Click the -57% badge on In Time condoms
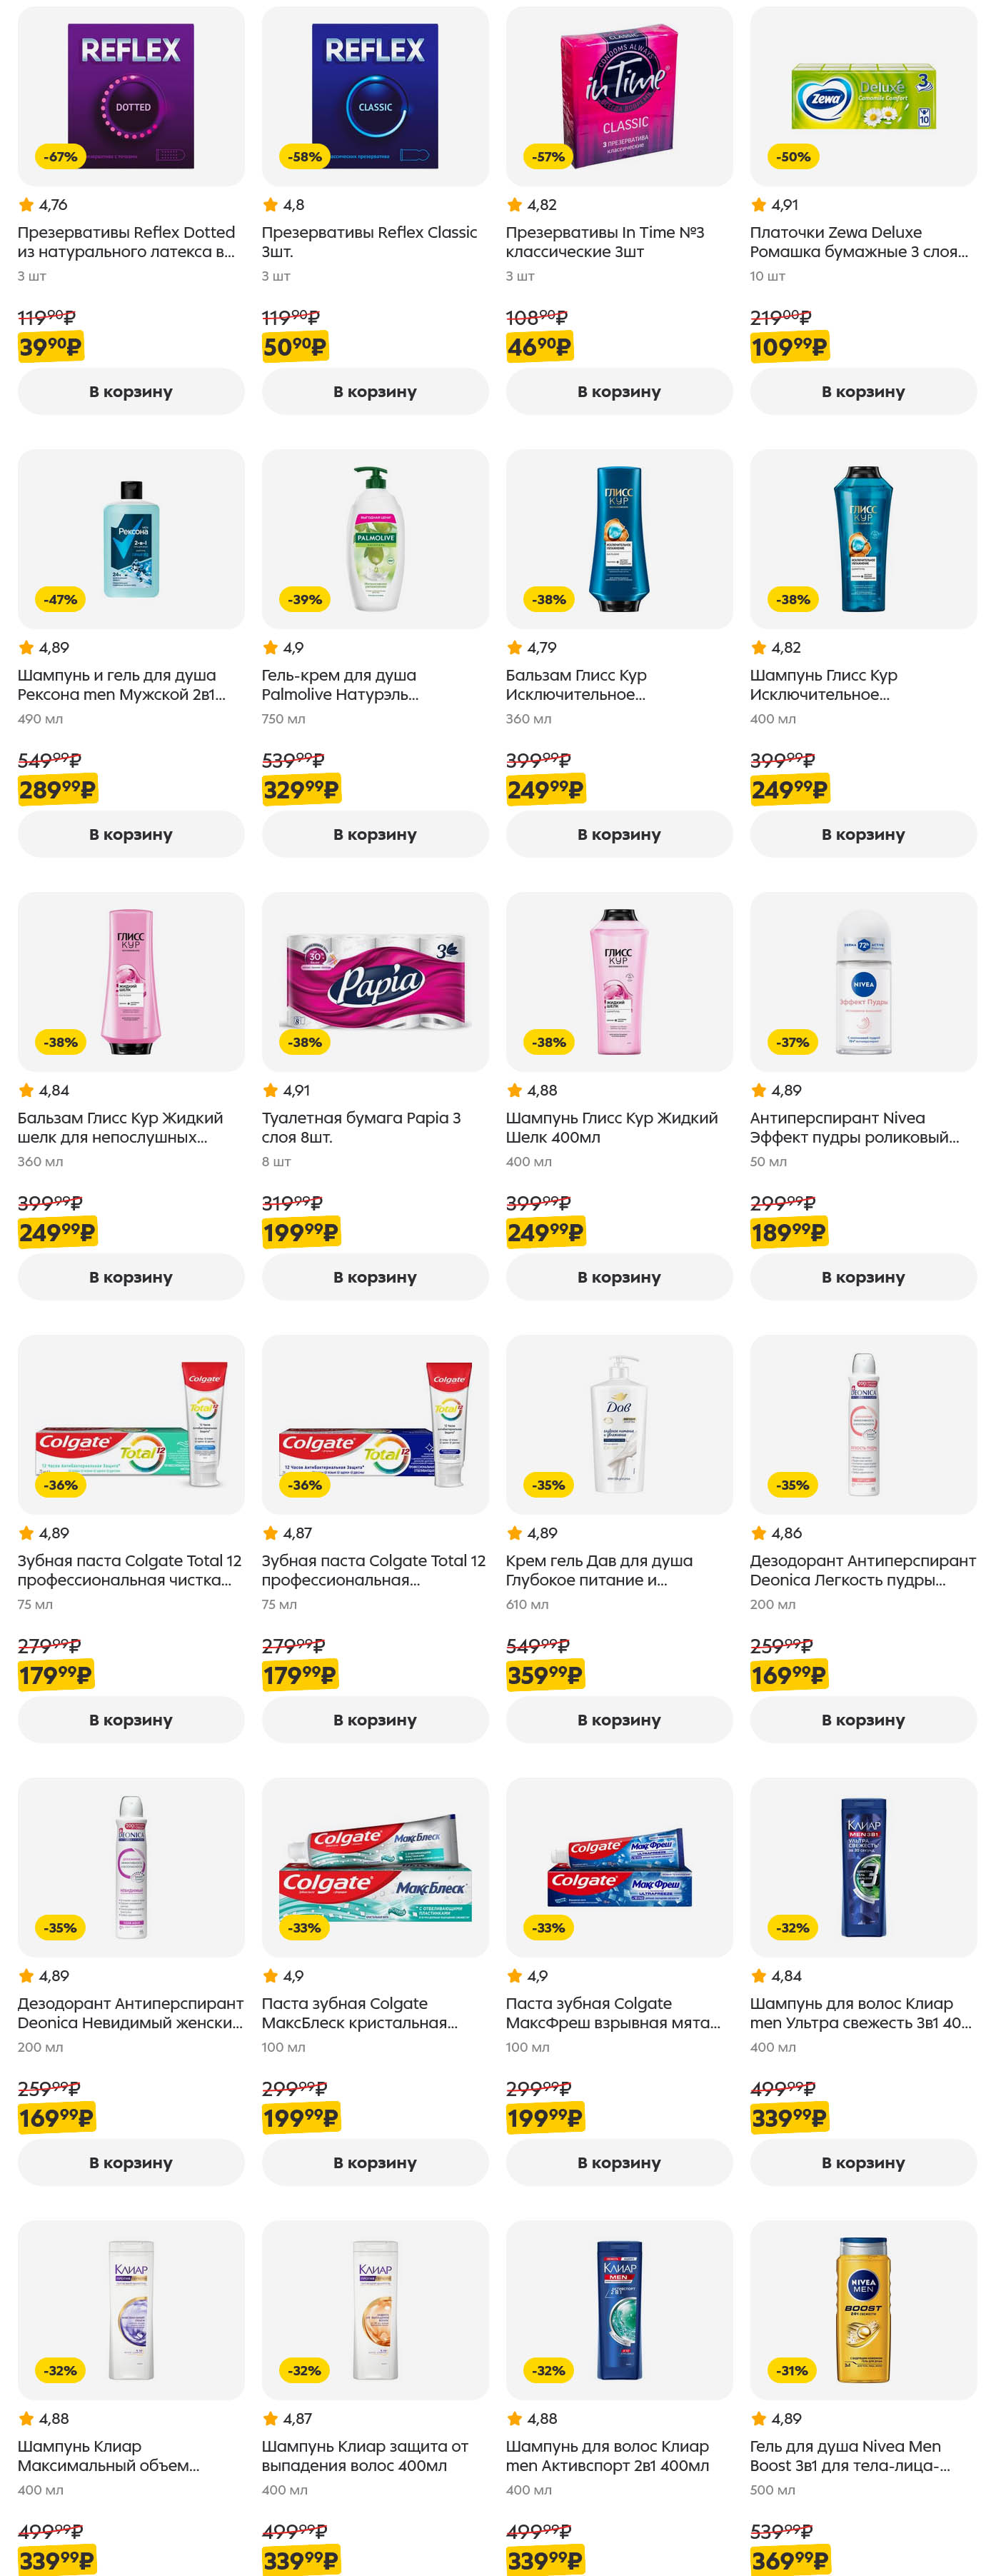Screen dimensions: 996x2576 549,157
